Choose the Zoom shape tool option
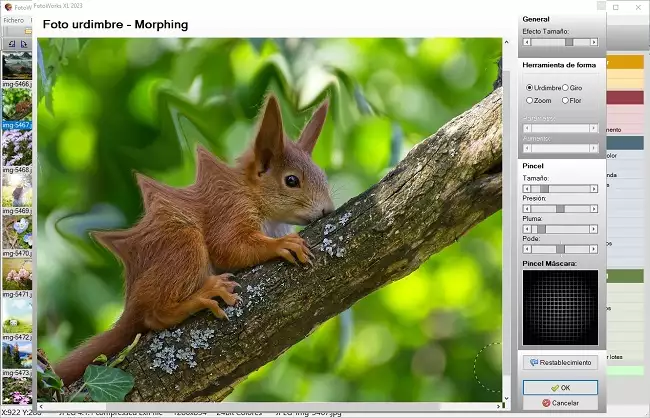Viewport: 650px width, 418px height. coord(530,100)
